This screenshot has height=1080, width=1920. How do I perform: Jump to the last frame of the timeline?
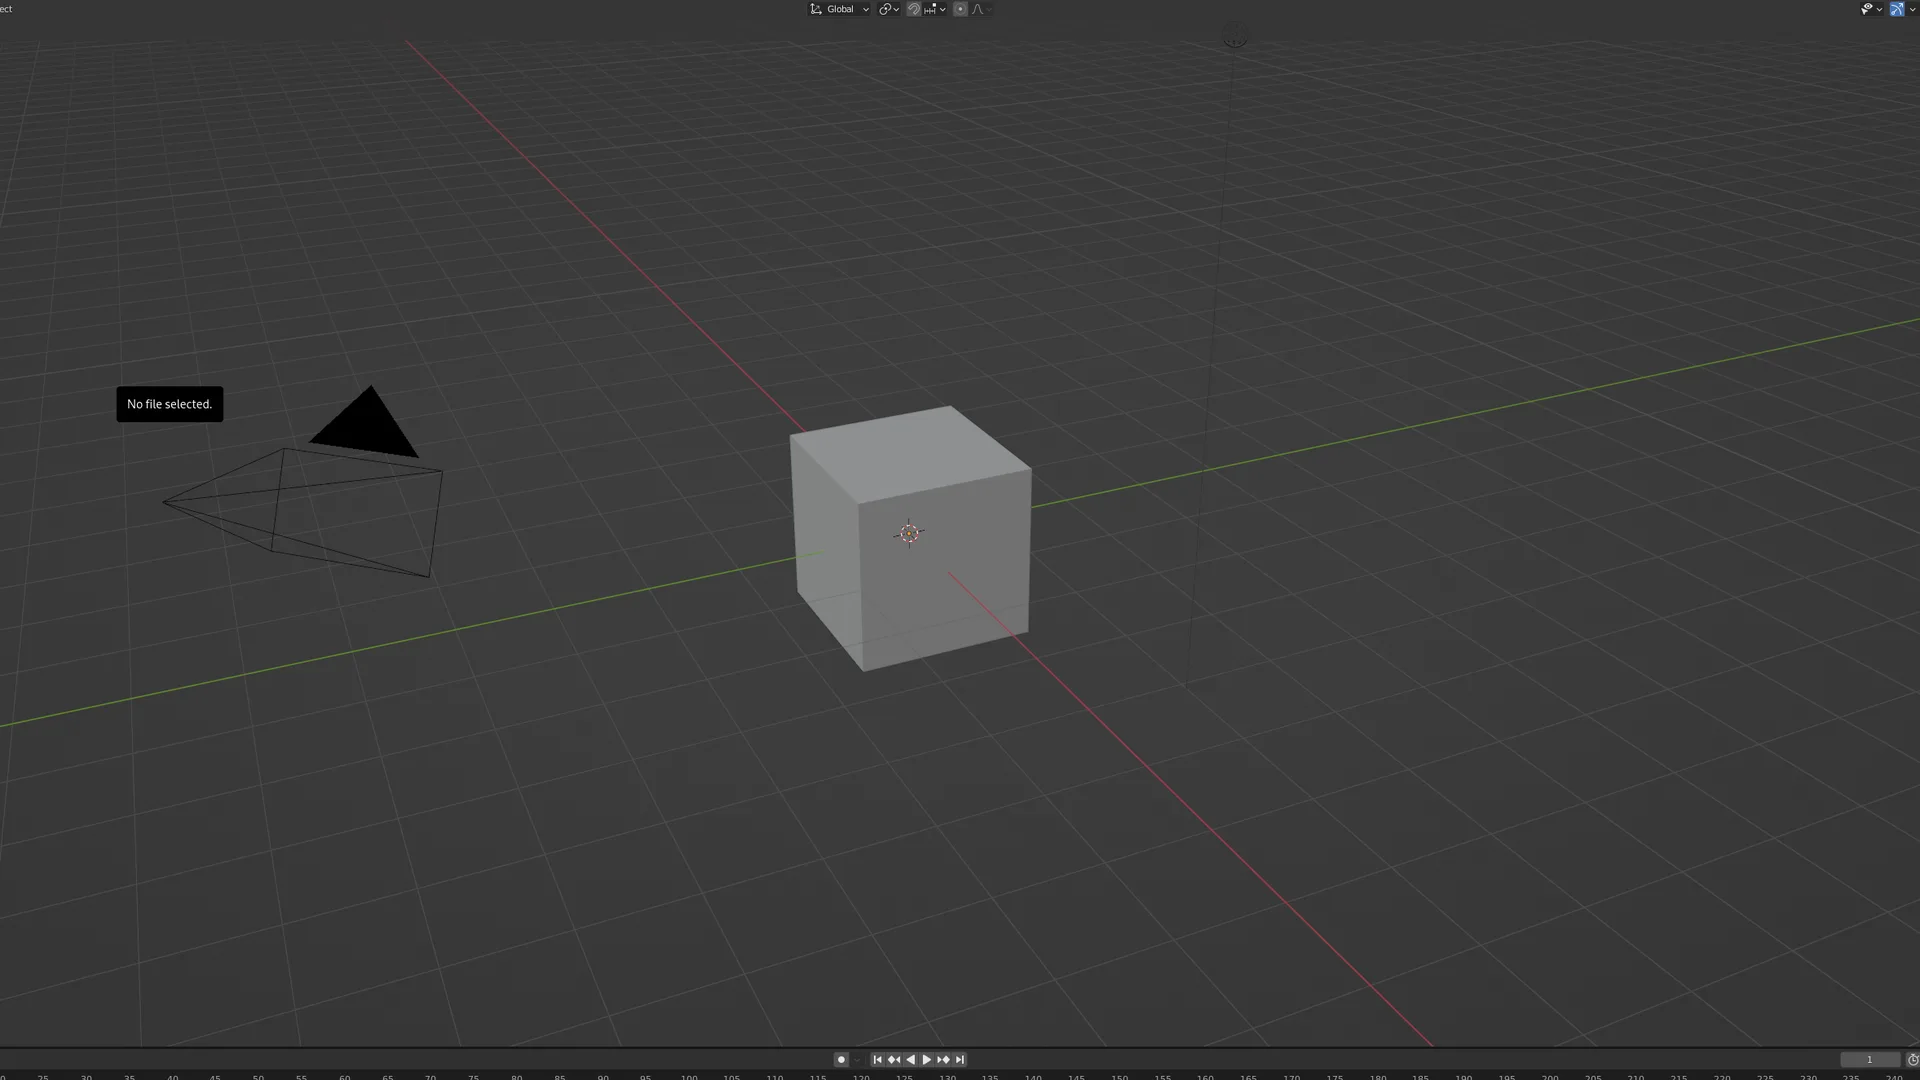point(960,1059)
